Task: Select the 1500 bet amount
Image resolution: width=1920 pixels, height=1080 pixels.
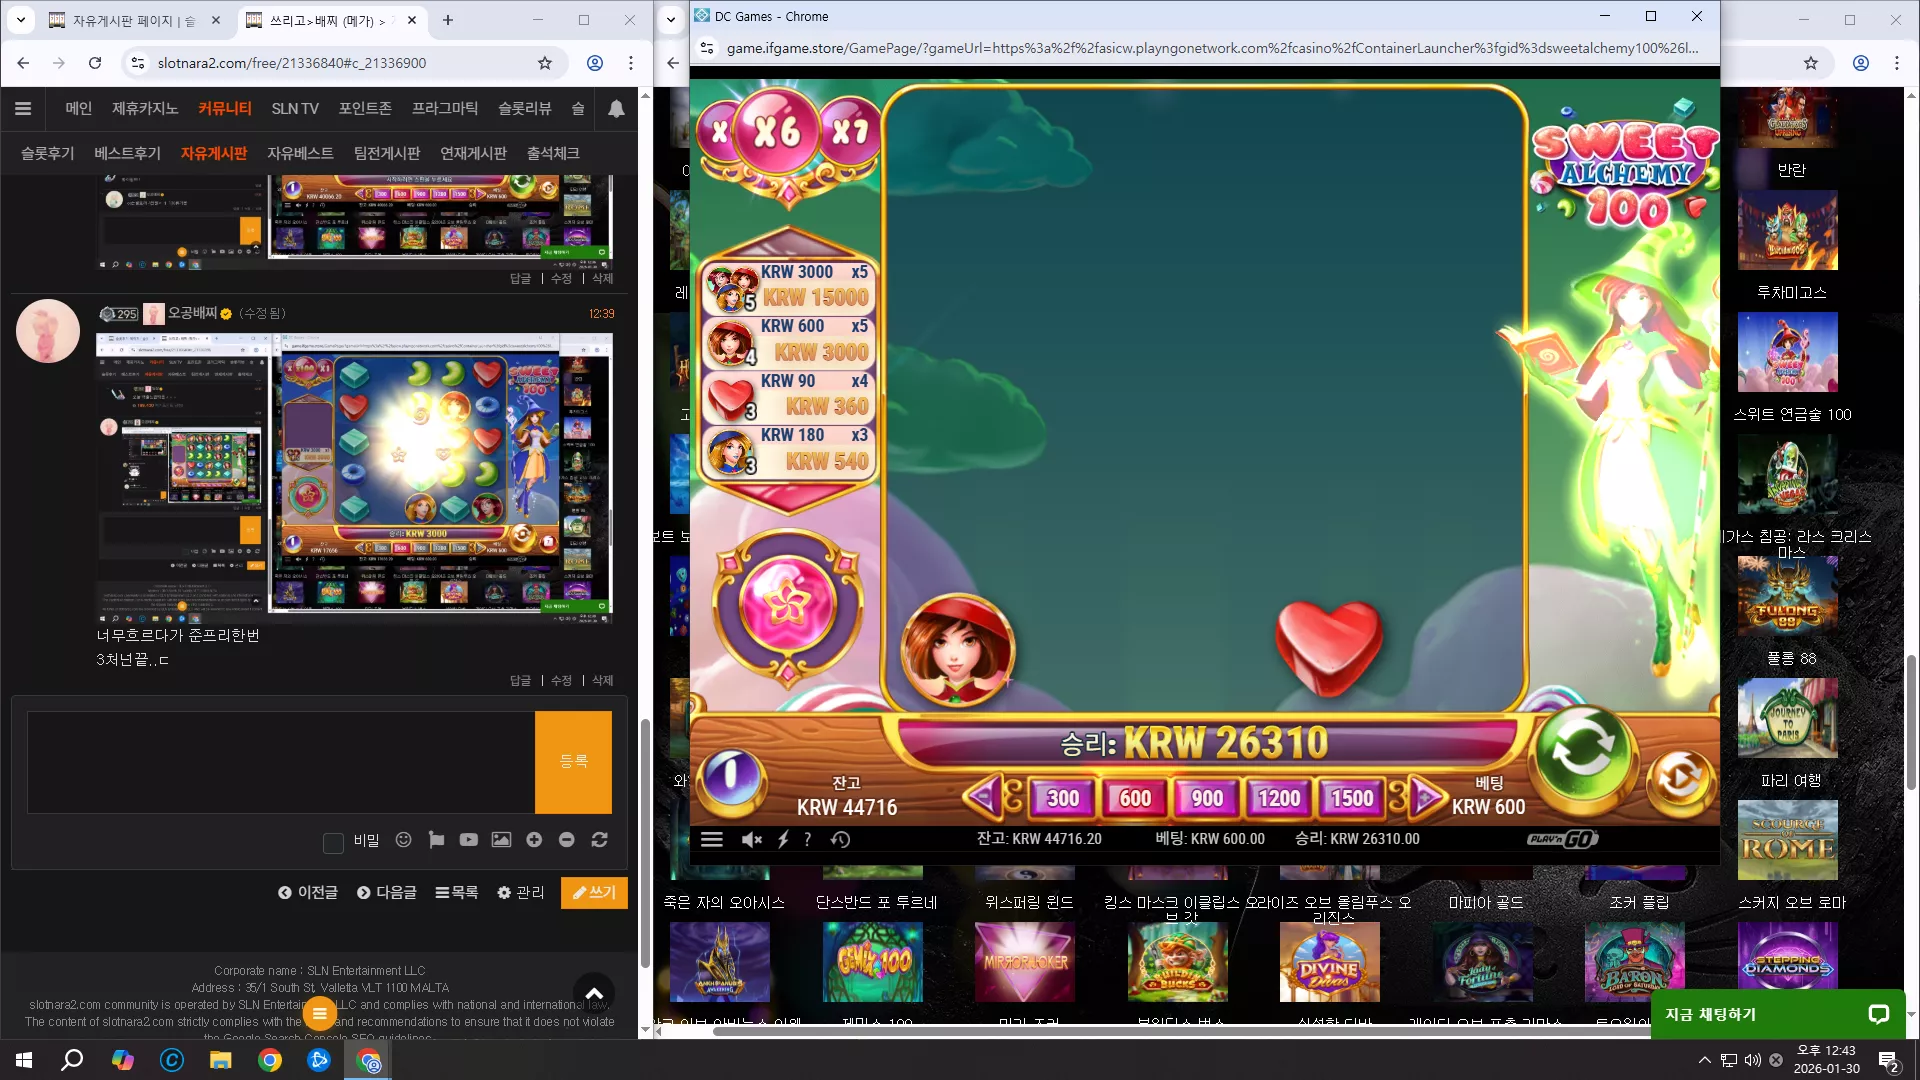Action: 1351,798
